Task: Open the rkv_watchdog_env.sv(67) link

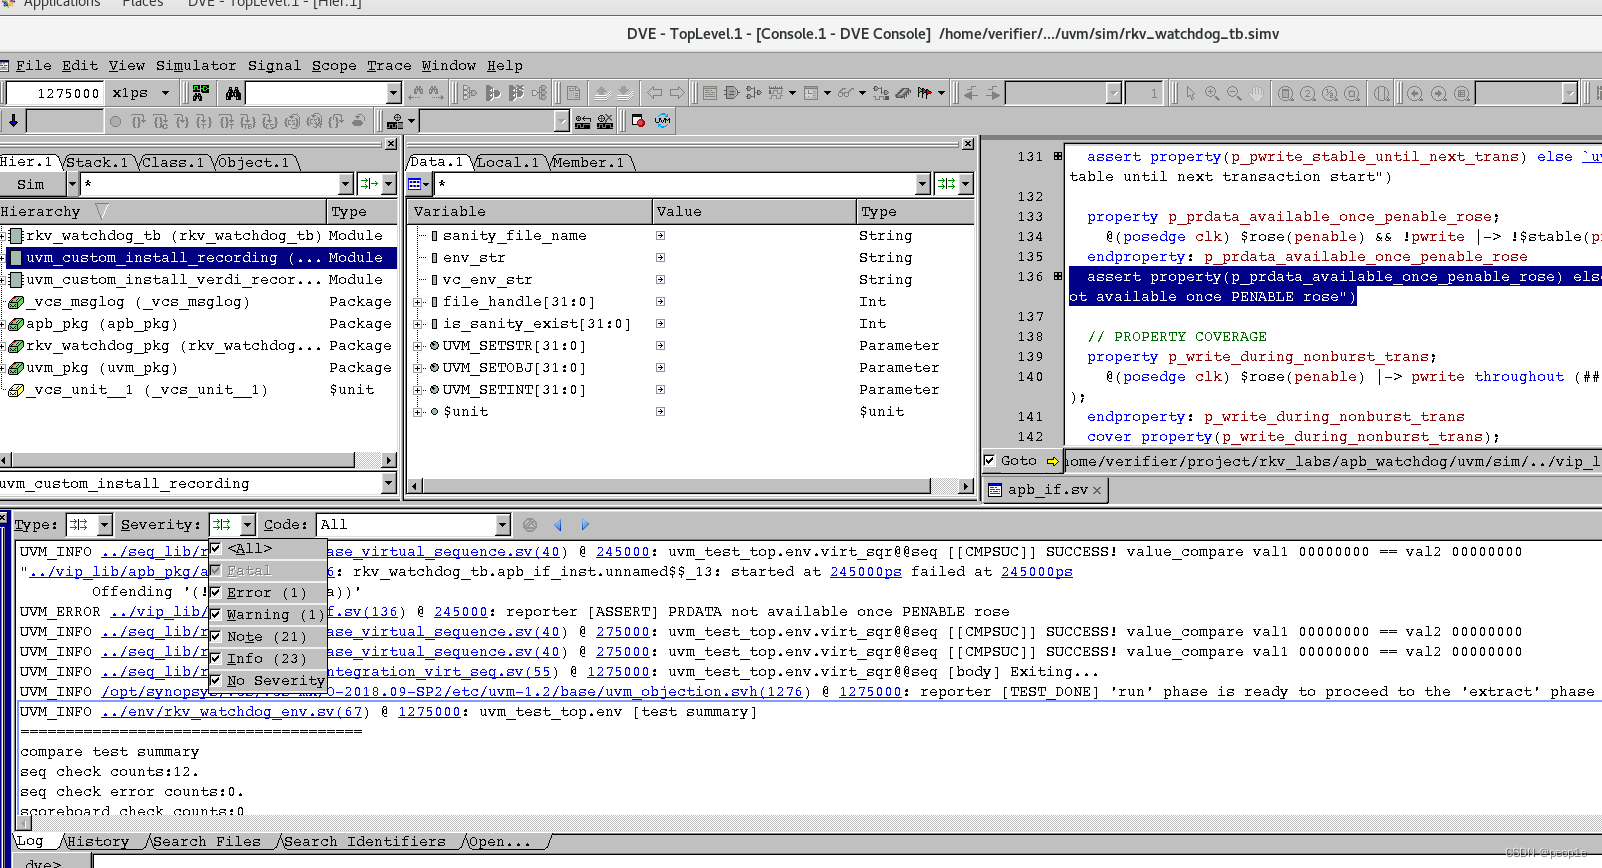Action: [x=232, y=712]
